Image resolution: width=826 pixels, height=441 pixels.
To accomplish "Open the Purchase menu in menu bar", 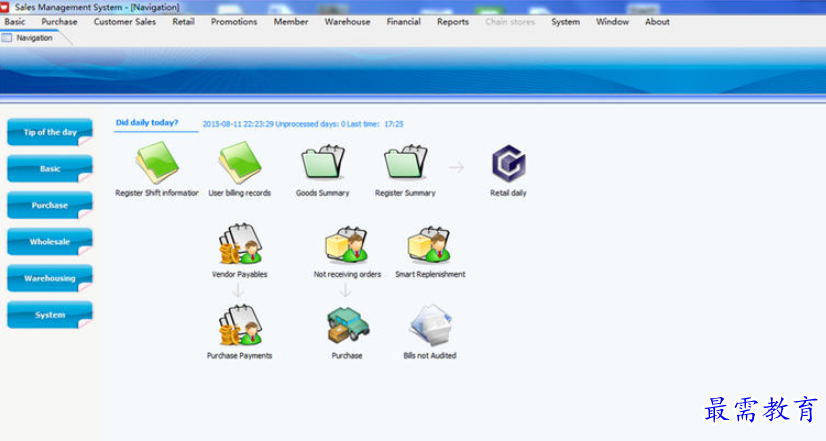I will click(x=60, y=22).
